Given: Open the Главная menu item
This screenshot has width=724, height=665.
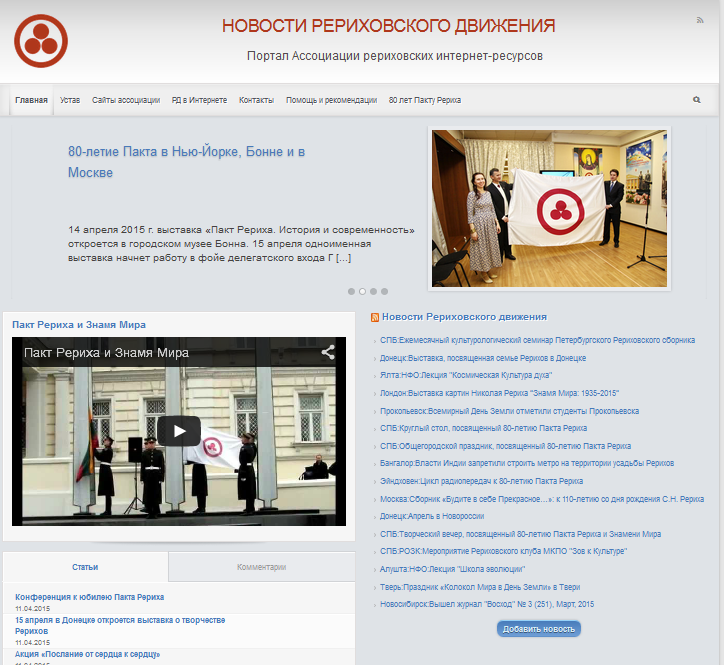Looking at the screenshot, I should tap(31, 100).
